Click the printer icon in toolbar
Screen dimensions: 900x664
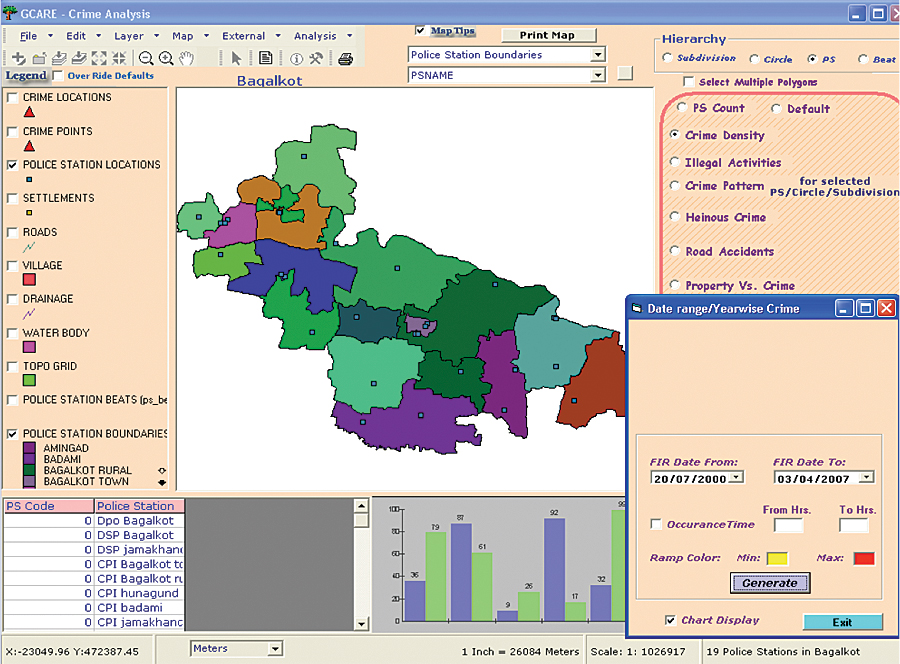(x=345, y=59)
